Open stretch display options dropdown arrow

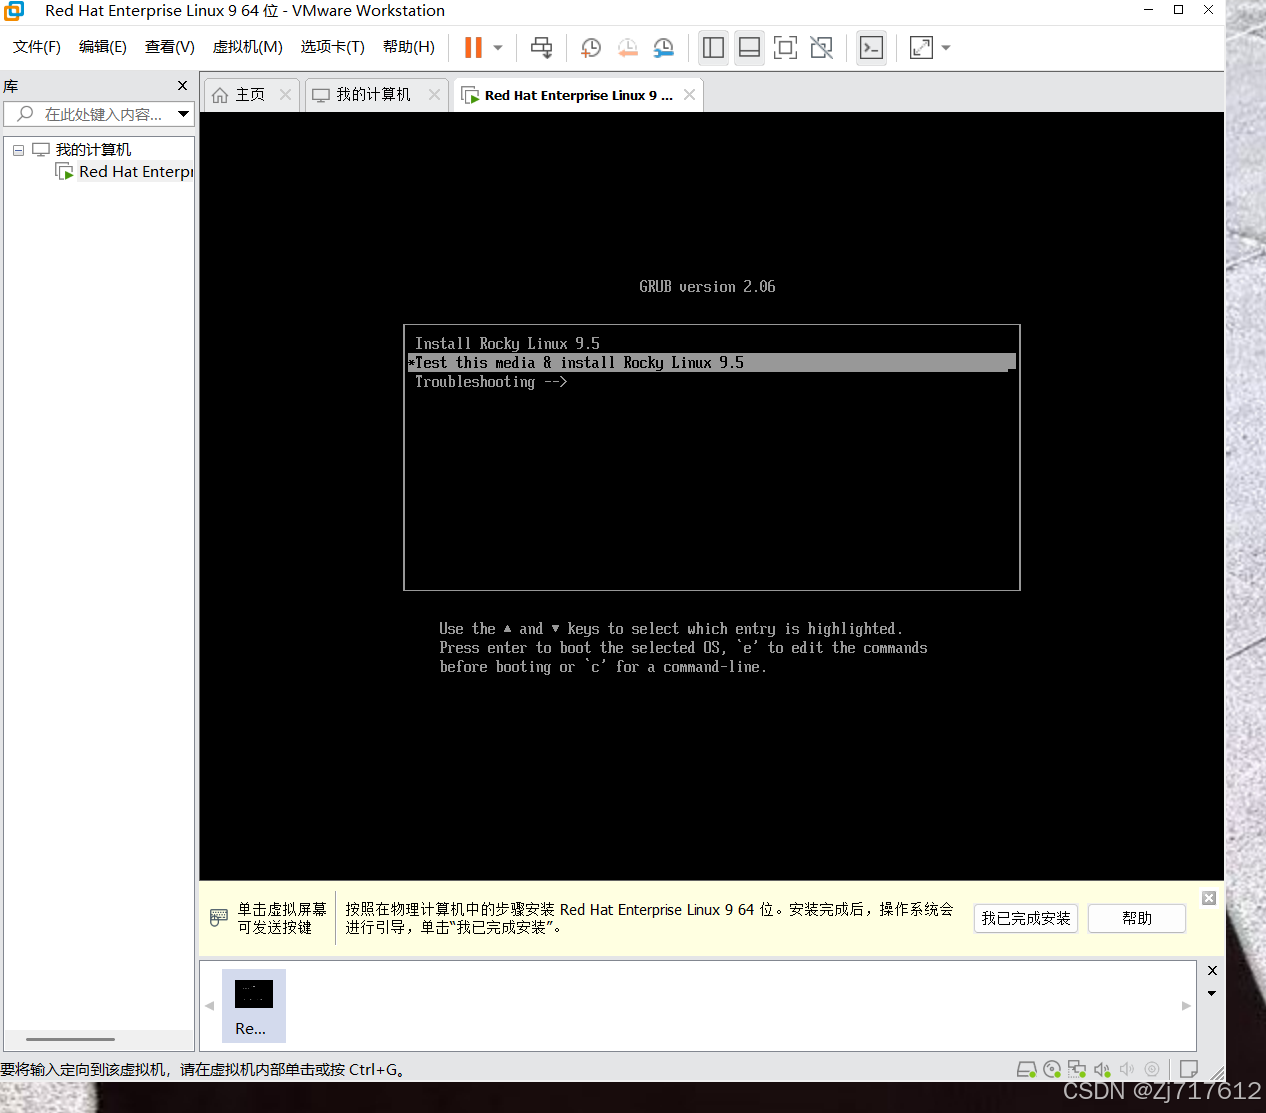click(x=946, y=47)
